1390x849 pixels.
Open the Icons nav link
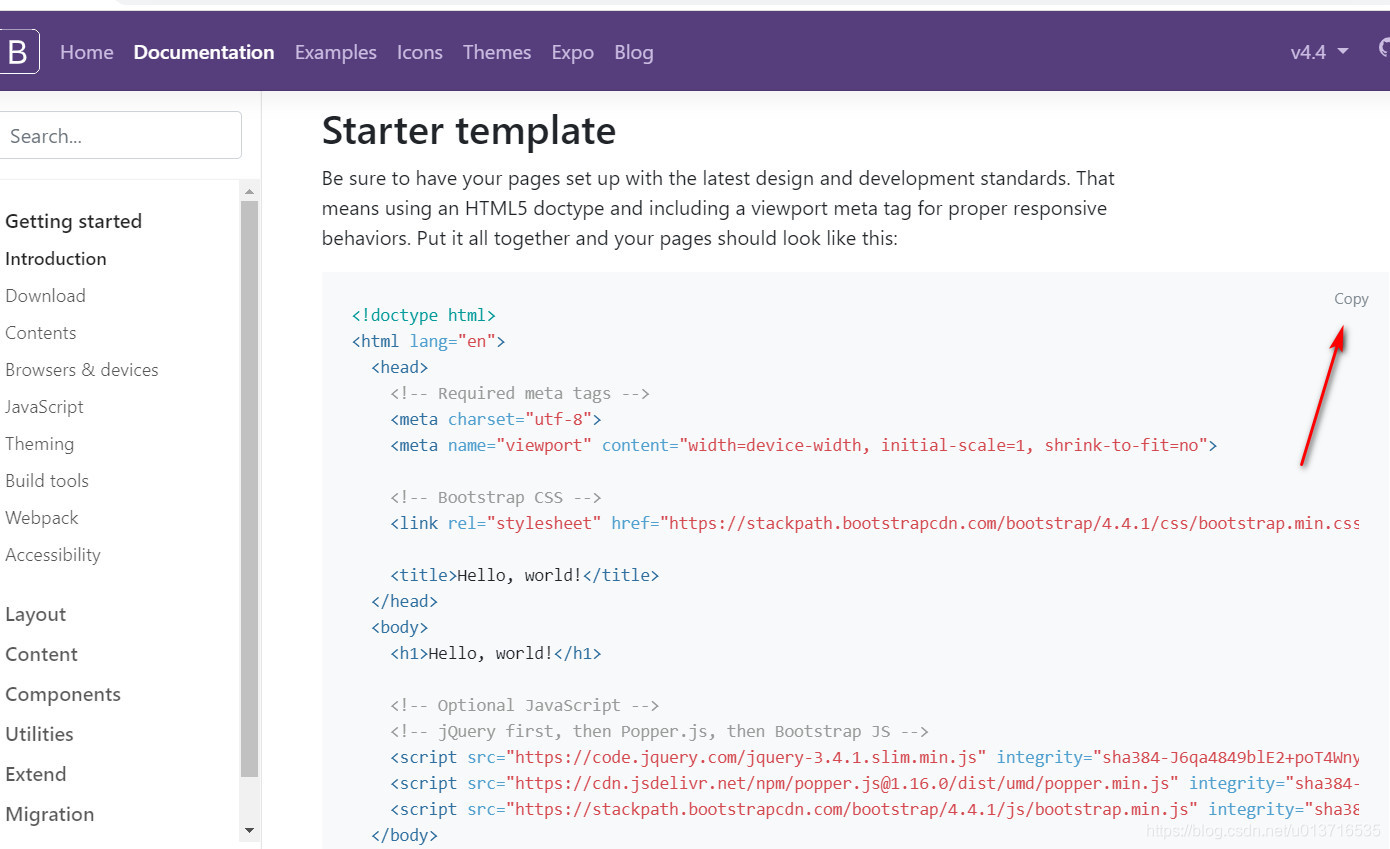[x=420, y=52]
